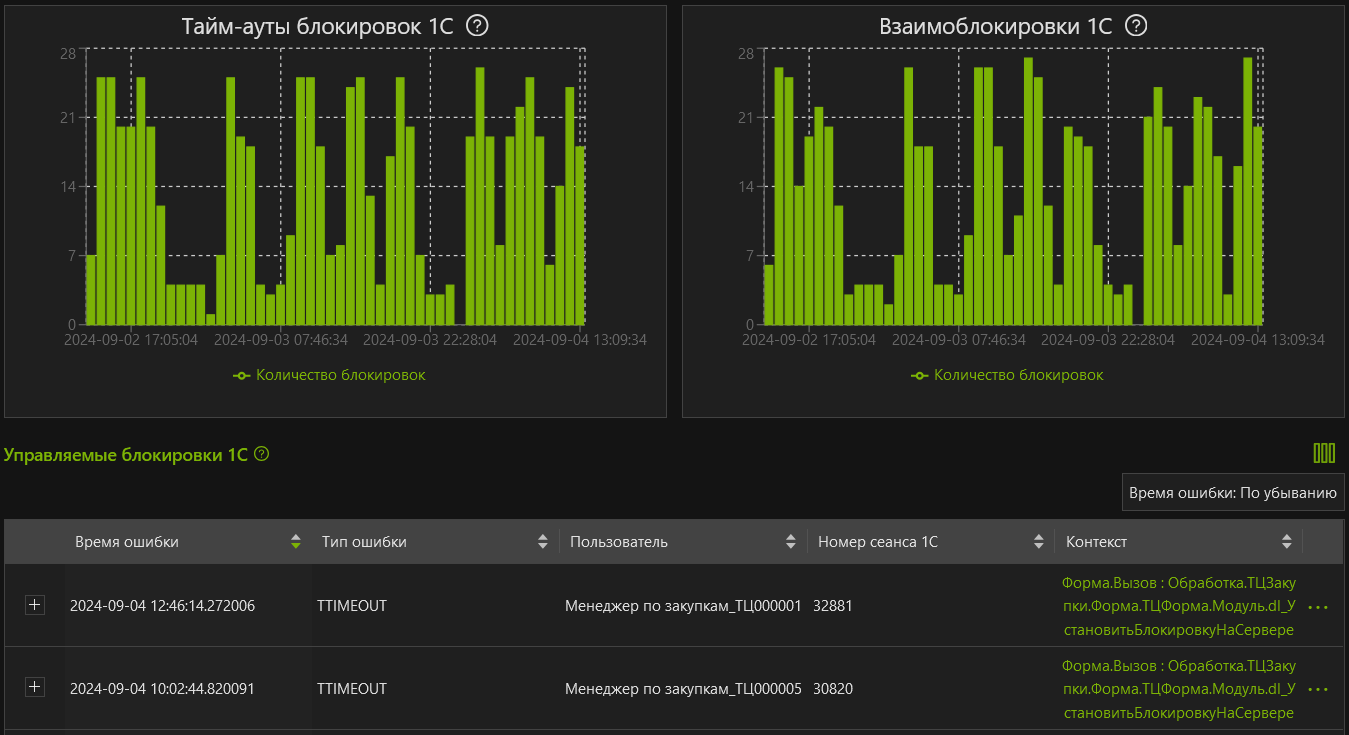Open context link for session 30820
The width and height of the screenshot is (1349, 735).
[1178, 689]
